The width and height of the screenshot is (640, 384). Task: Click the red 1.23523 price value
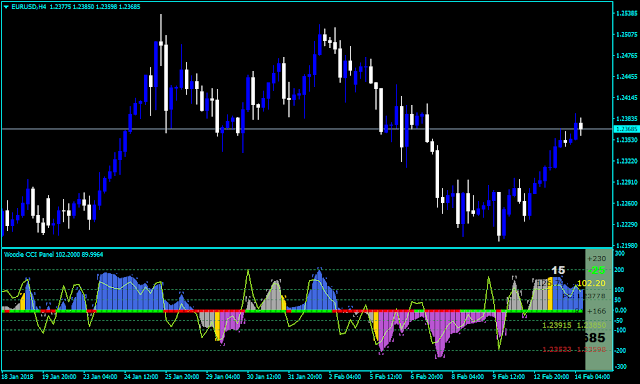click(557, 350)
